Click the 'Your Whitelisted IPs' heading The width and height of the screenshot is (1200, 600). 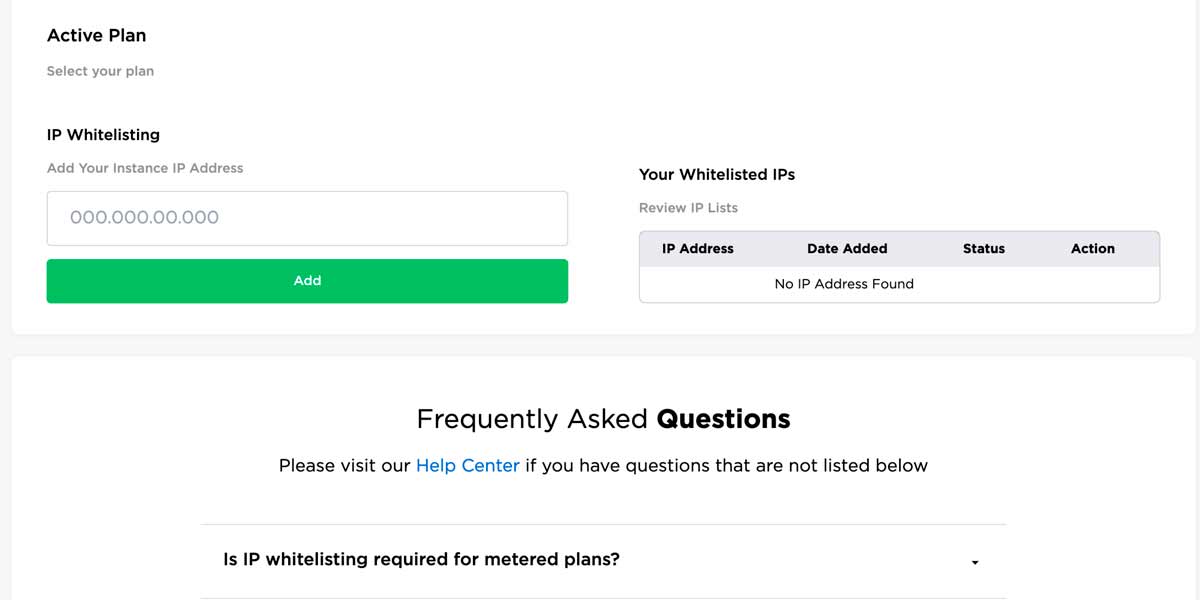[716, 174]
